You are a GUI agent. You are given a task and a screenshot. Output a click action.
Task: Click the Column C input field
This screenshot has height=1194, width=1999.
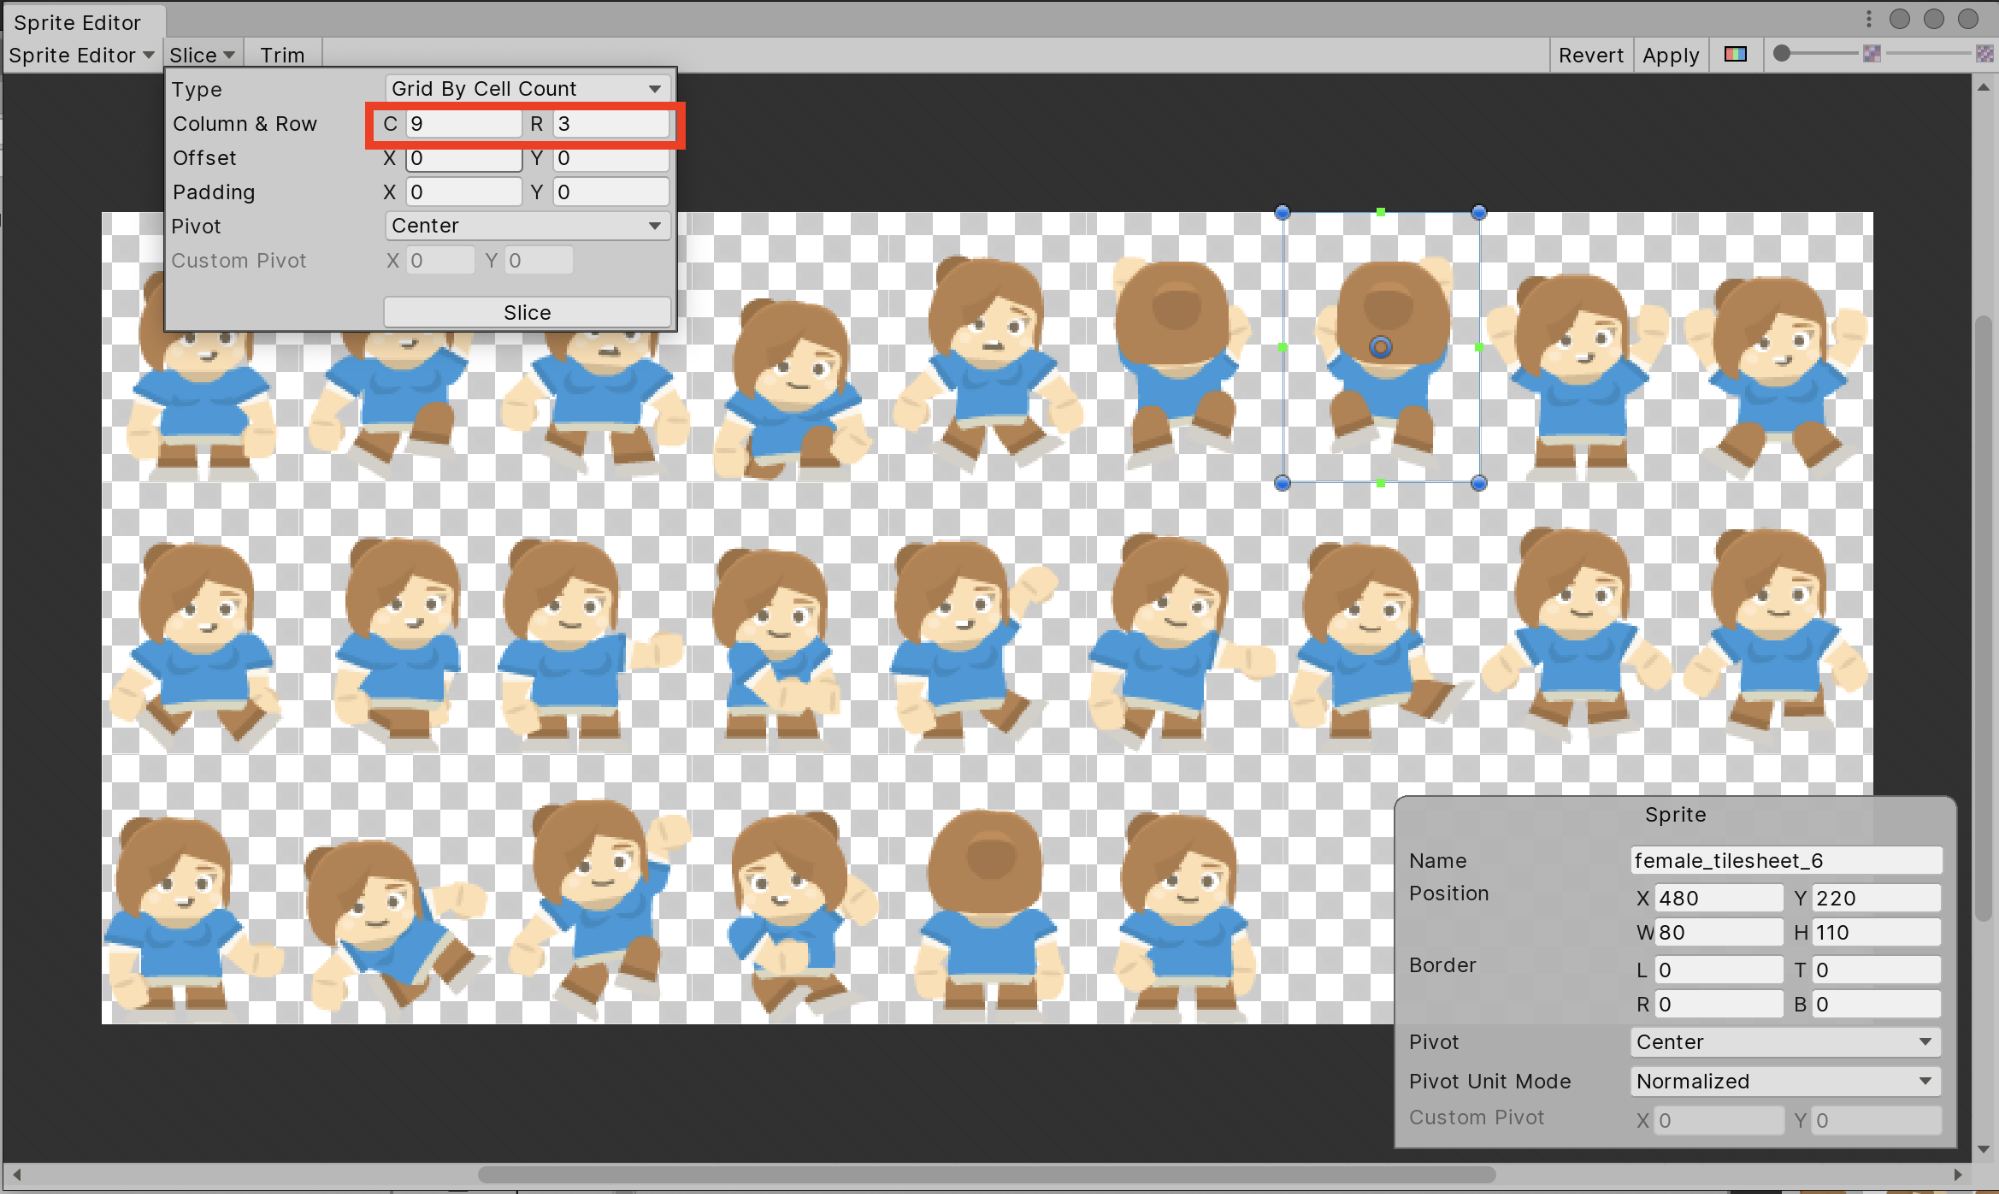pos(457,124)
